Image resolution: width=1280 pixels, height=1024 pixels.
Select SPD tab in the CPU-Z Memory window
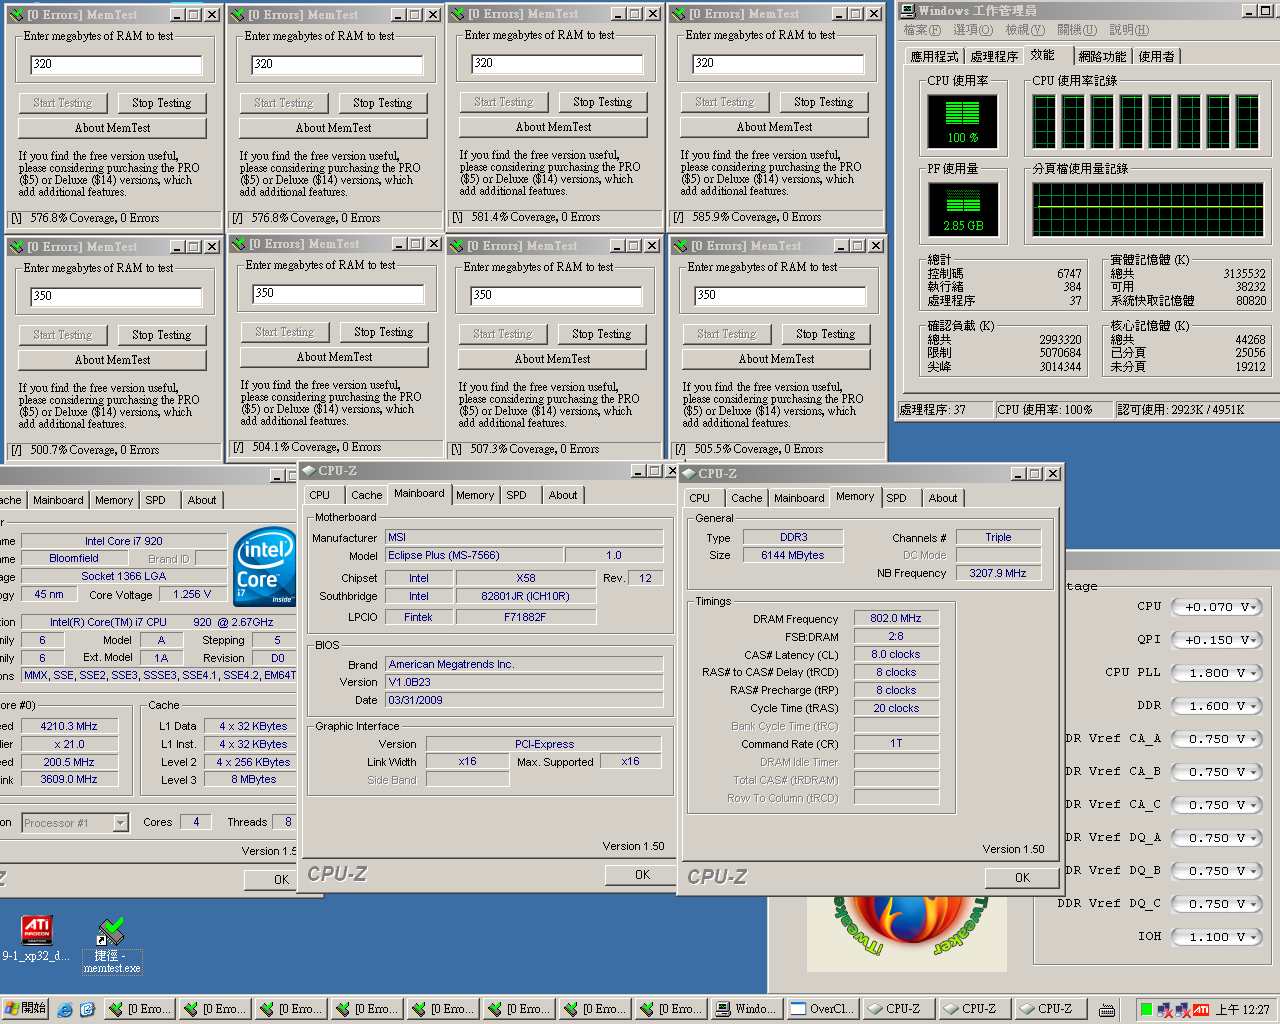(897, 498)
